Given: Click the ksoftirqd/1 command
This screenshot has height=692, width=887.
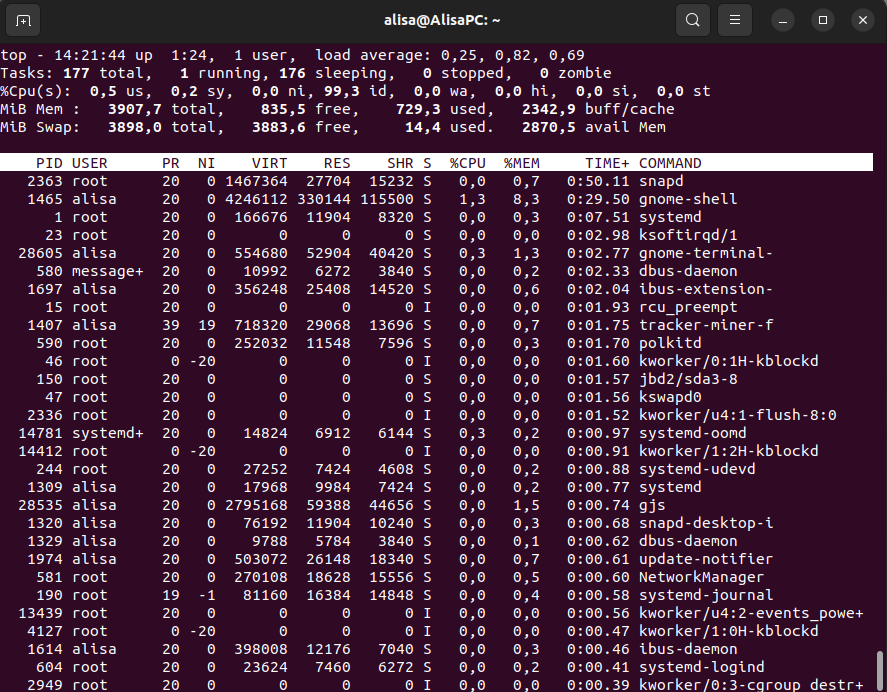Looking at the screenshot, I should pyautogui.click(x=688, y=235).
